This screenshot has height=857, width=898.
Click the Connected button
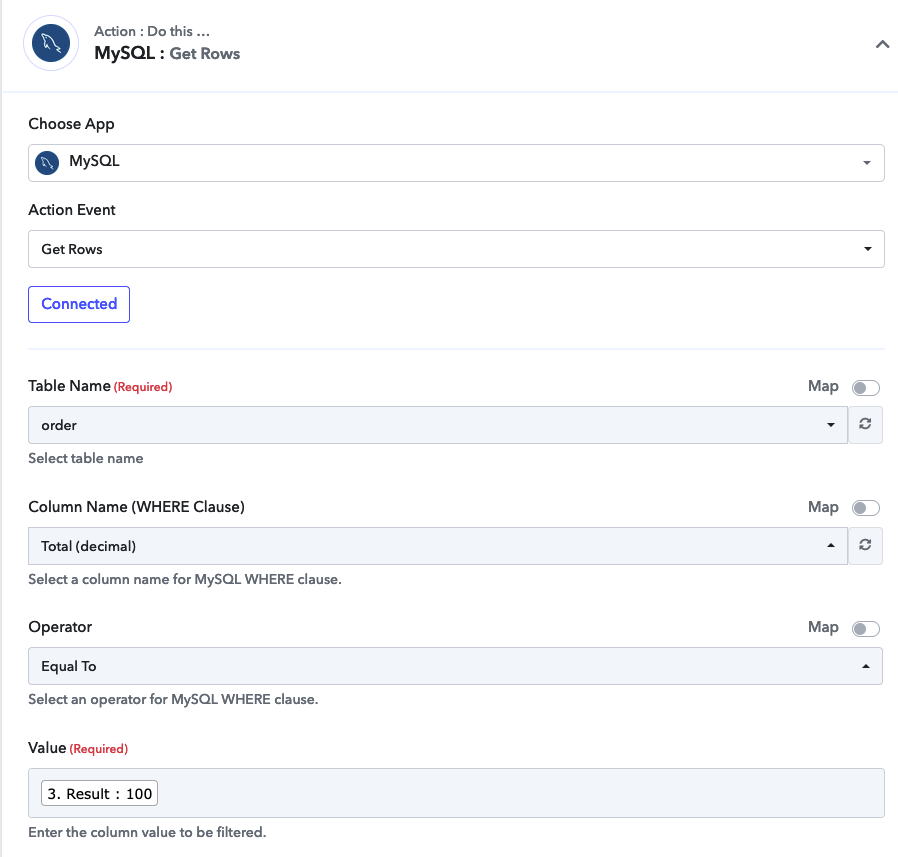[79, 304]
